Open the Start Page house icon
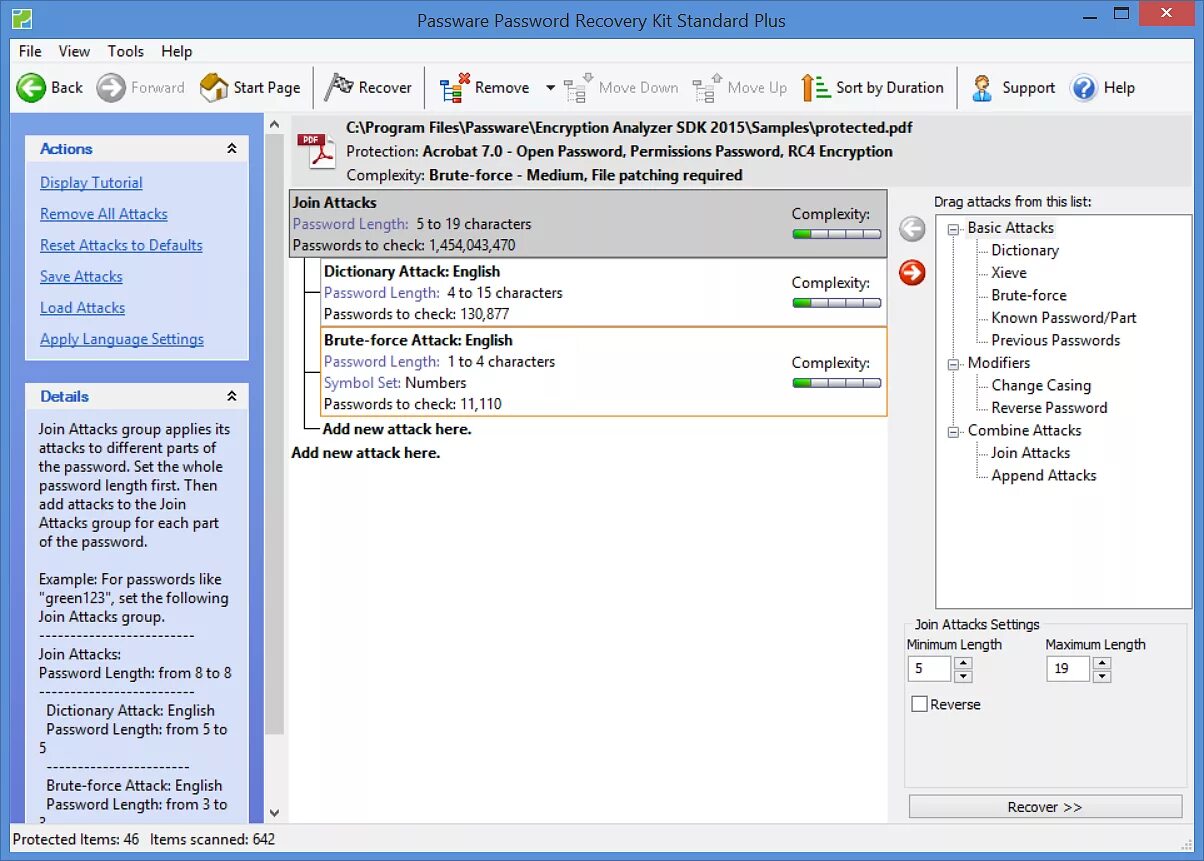Viewport: 1204px width, 861px height. click(x=214, y=88)
